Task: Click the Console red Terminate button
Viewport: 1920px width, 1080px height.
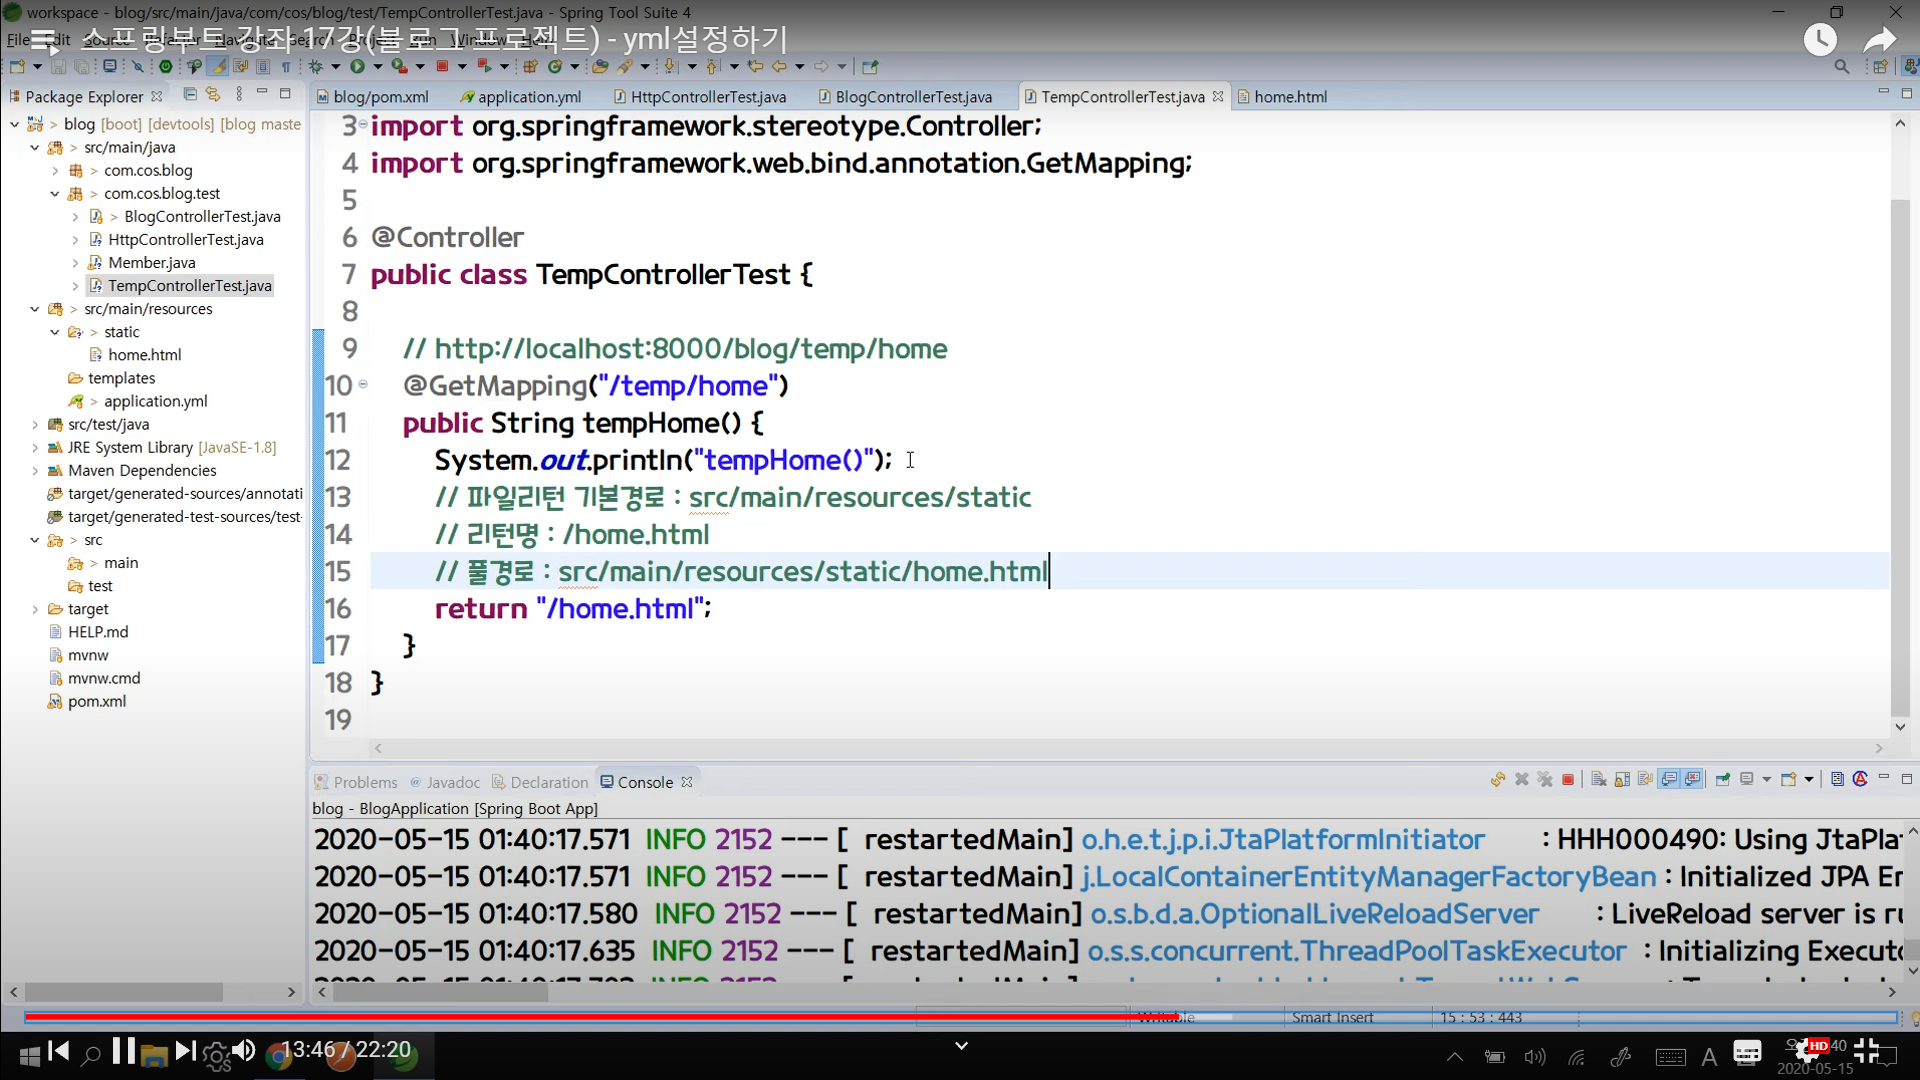Action: click(1568, 779)
